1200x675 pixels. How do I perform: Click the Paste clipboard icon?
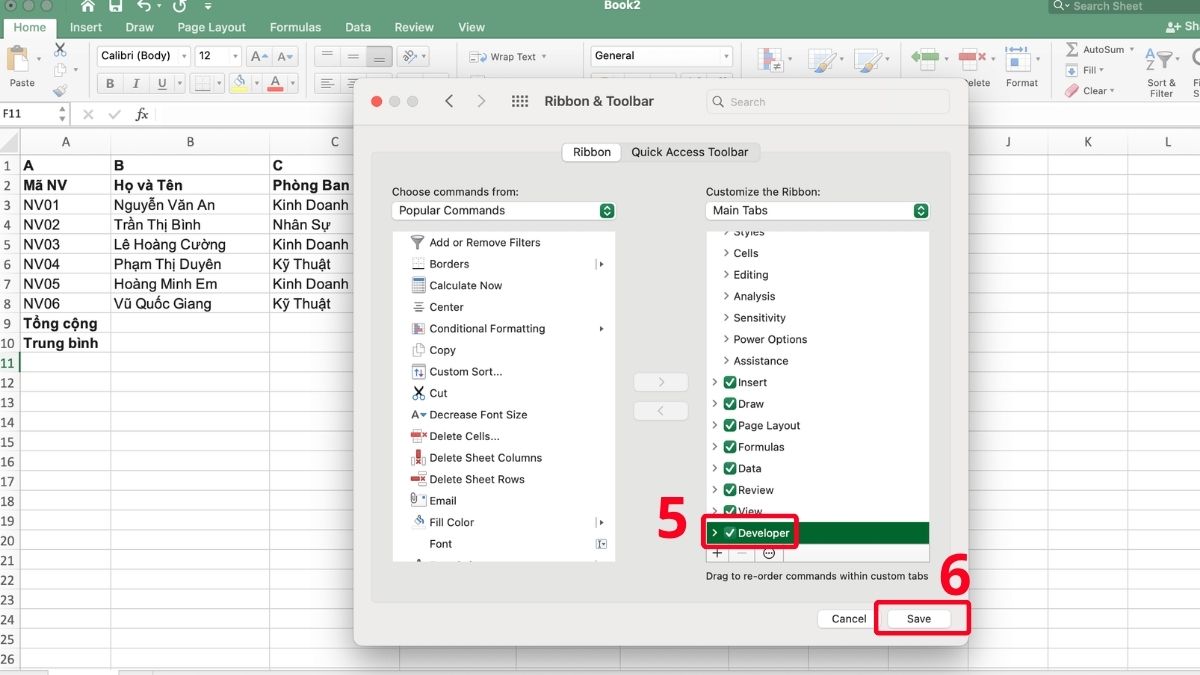[x=19, y=61]
